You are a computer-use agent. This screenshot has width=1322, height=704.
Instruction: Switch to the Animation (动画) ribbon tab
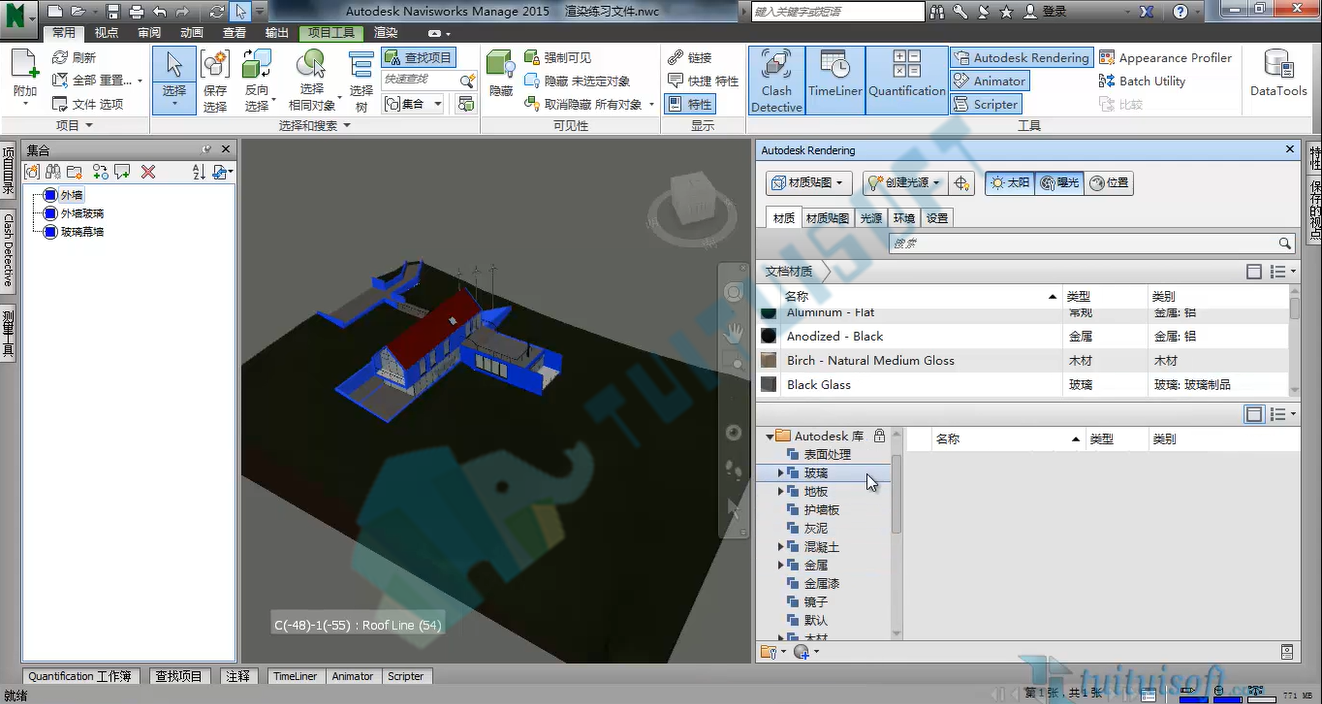tap(192, 33)
